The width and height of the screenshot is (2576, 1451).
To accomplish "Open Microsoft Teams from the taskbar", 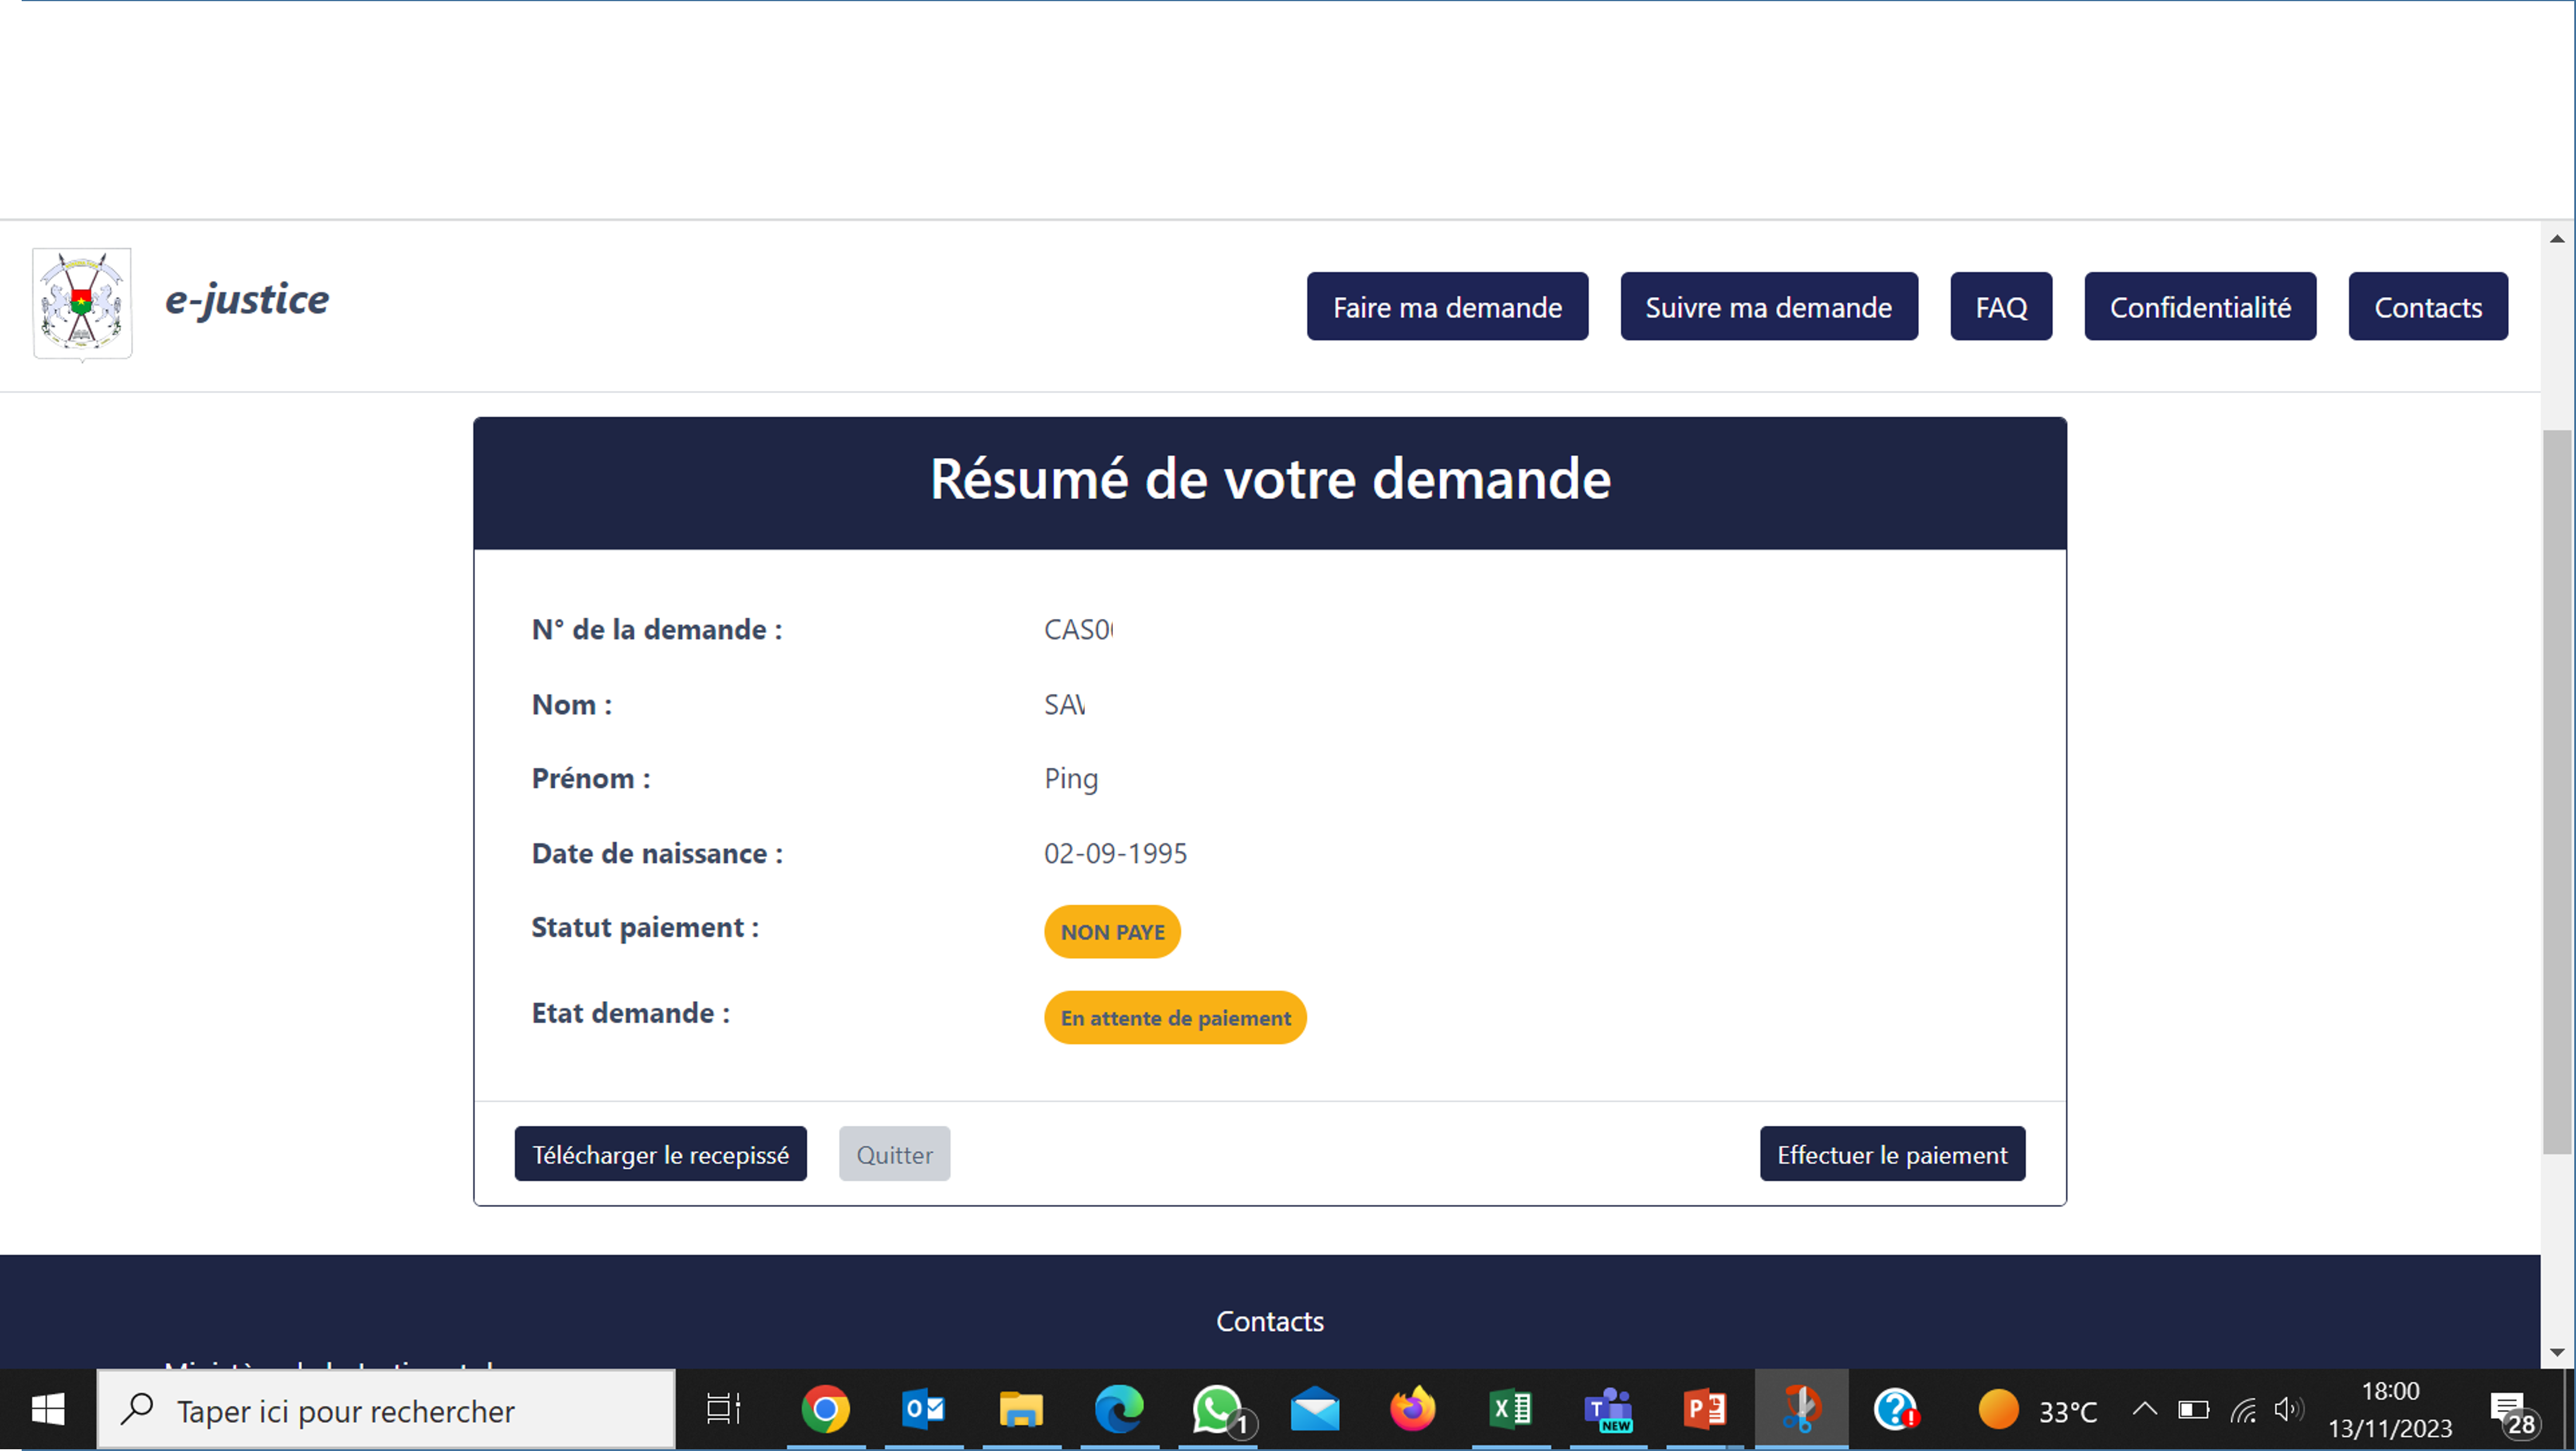I will (1608, 1410).
